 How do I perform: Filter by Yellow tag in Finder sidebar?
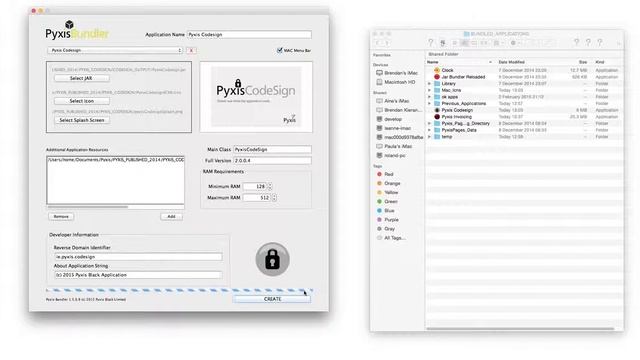coord(387,192)
